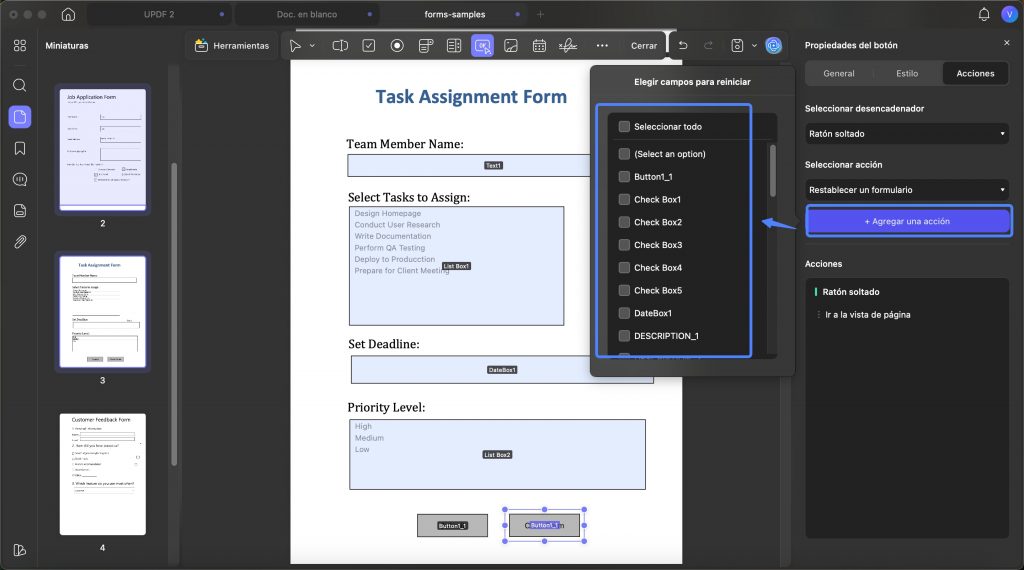Open the Herramientas tools menu
The image size is (1024, 570).
click(x=232, y=46)
